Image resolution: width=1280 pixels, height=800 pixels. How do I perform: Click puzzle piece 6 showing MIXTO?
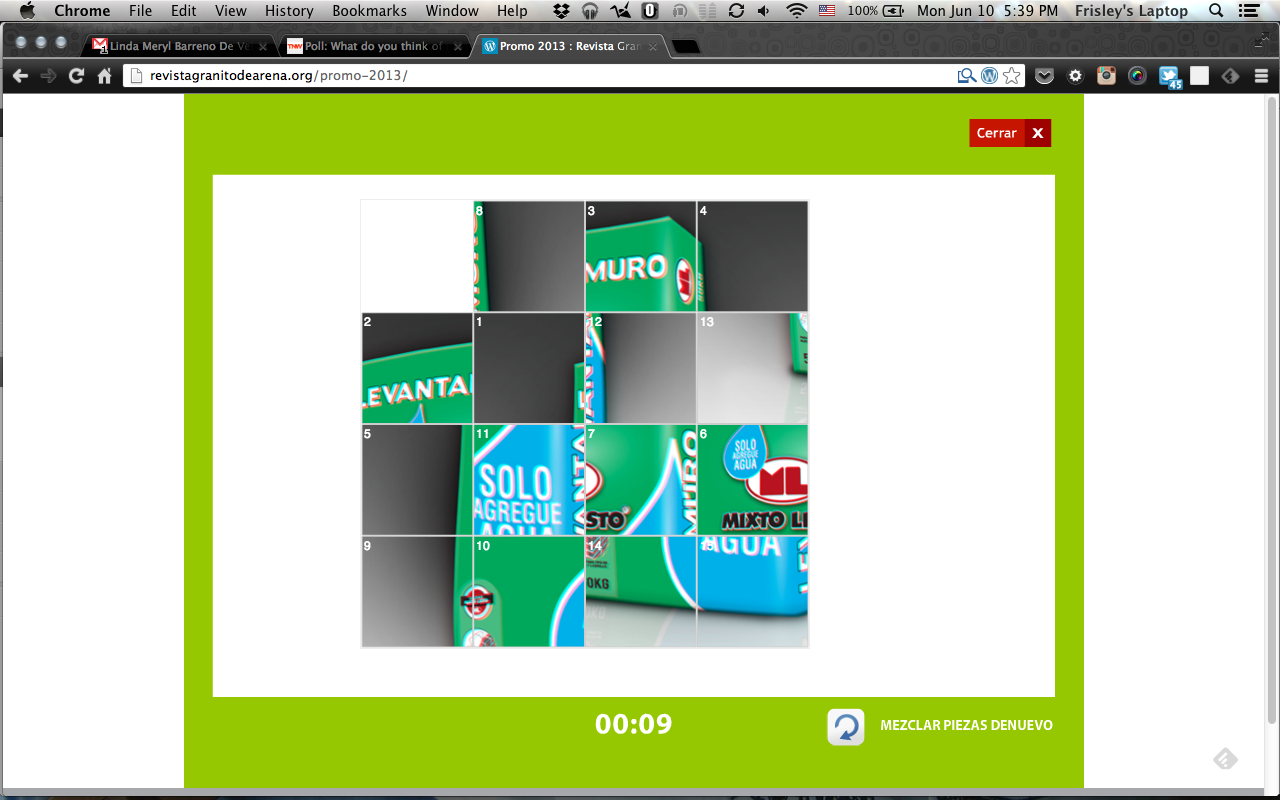(x=753, y=480)
